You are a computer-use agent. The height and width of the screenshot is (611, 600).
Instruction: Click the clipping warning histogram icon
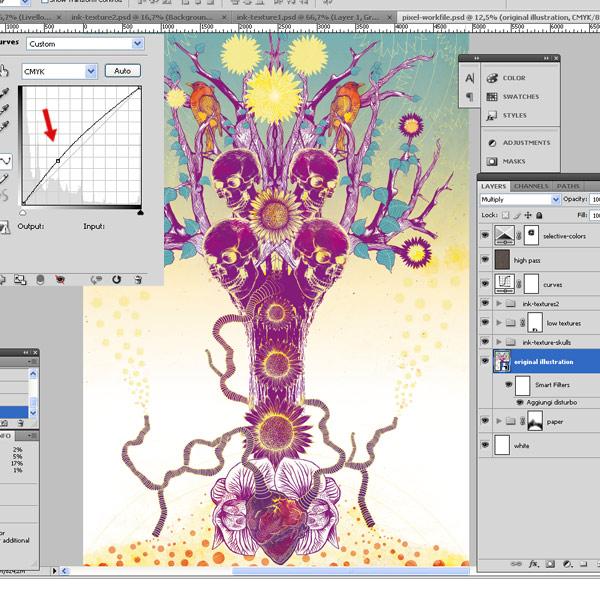[5, 227]
